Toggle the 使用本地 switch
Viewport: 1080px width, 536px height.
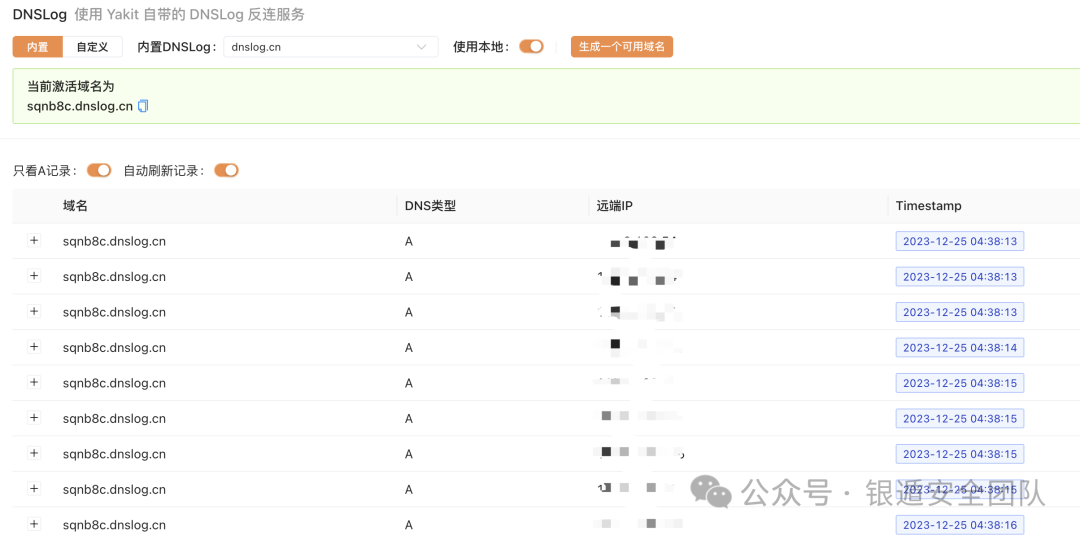[531, 46]
